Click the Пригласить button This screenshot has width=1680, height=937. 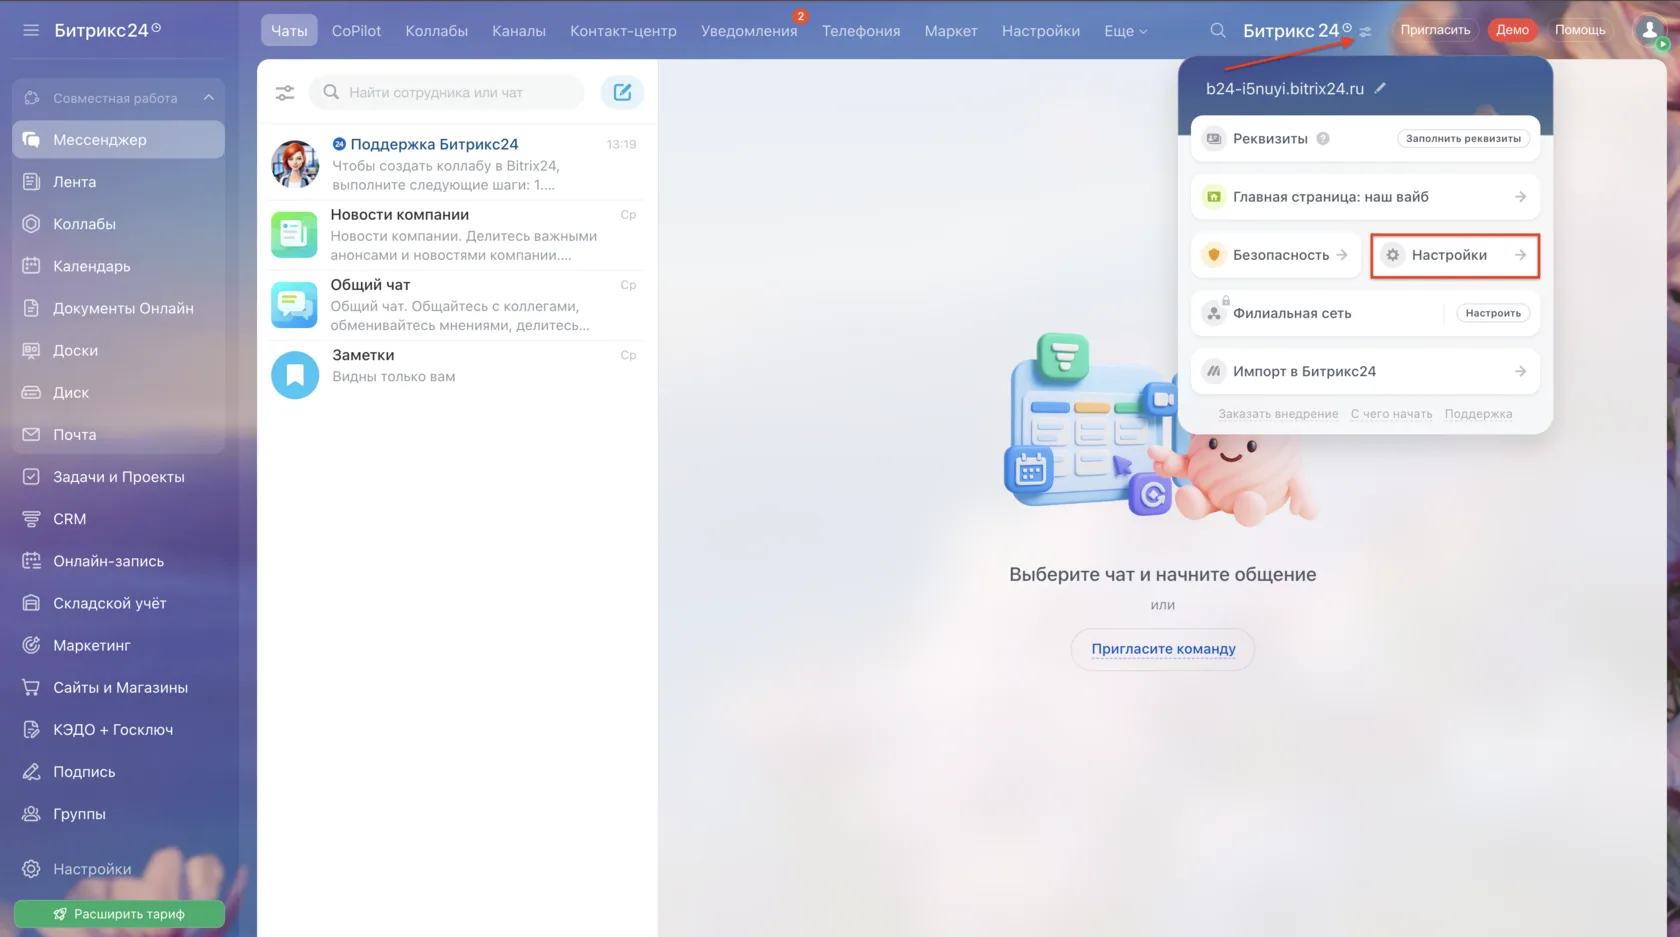pos(1435,30)
